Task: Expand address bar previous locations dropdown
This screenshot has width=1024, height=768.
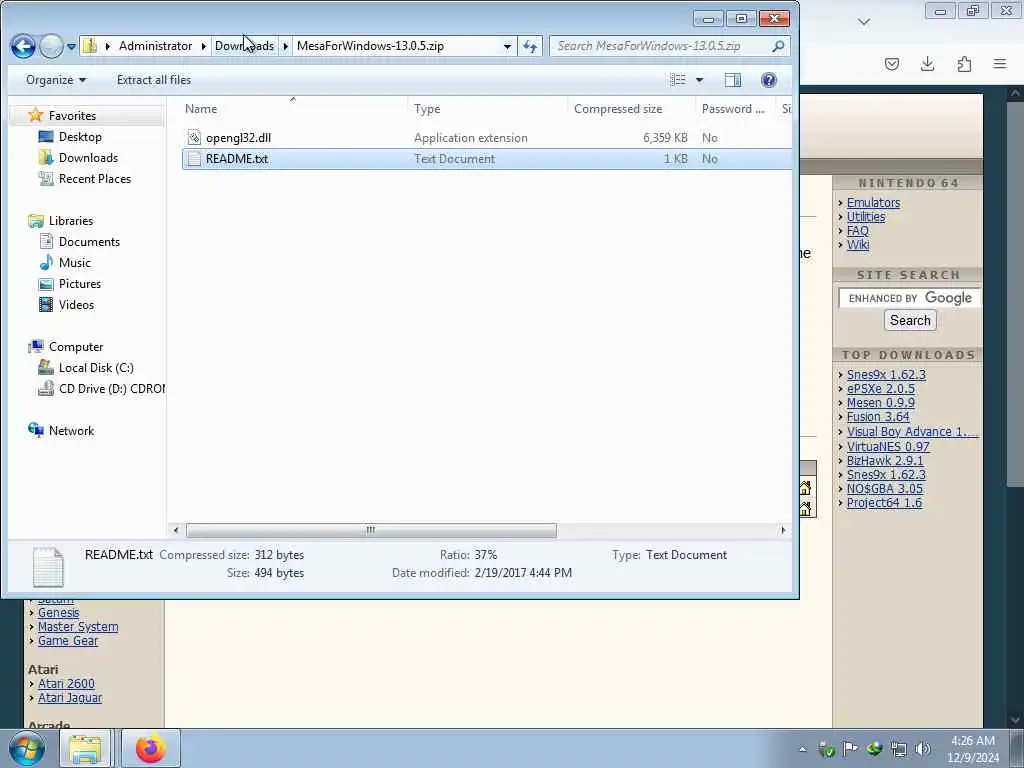Action: 507,46
